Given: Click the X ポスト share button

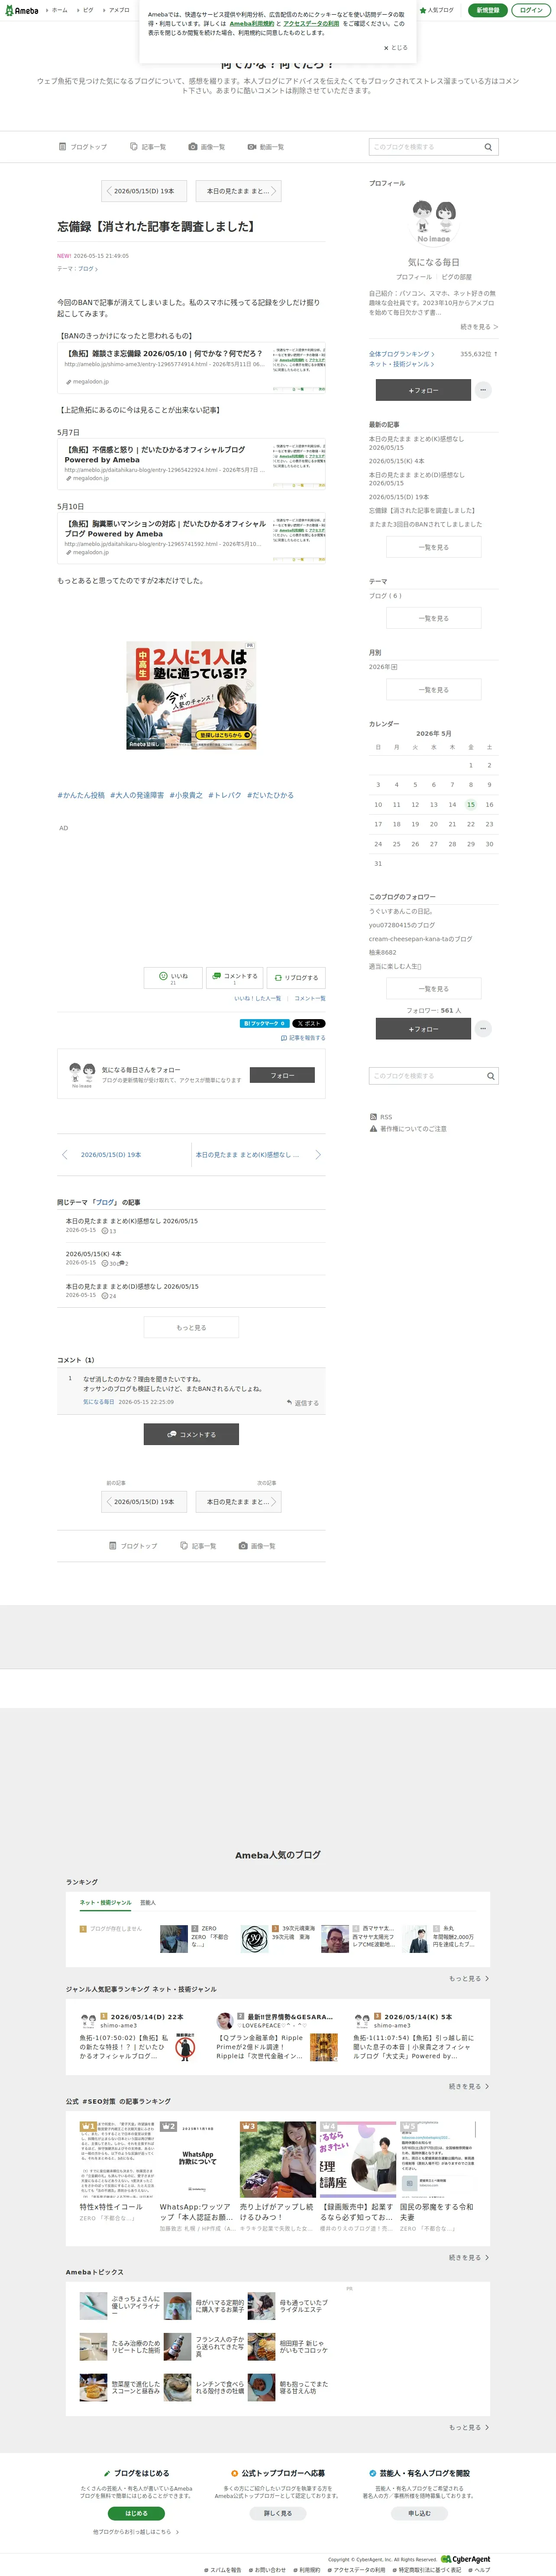Looking at the screenshot, I should (309, 1023).
